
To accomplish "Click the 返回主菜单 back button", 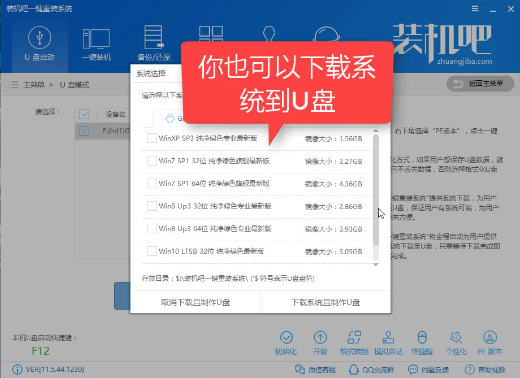I will coord(480,84).
